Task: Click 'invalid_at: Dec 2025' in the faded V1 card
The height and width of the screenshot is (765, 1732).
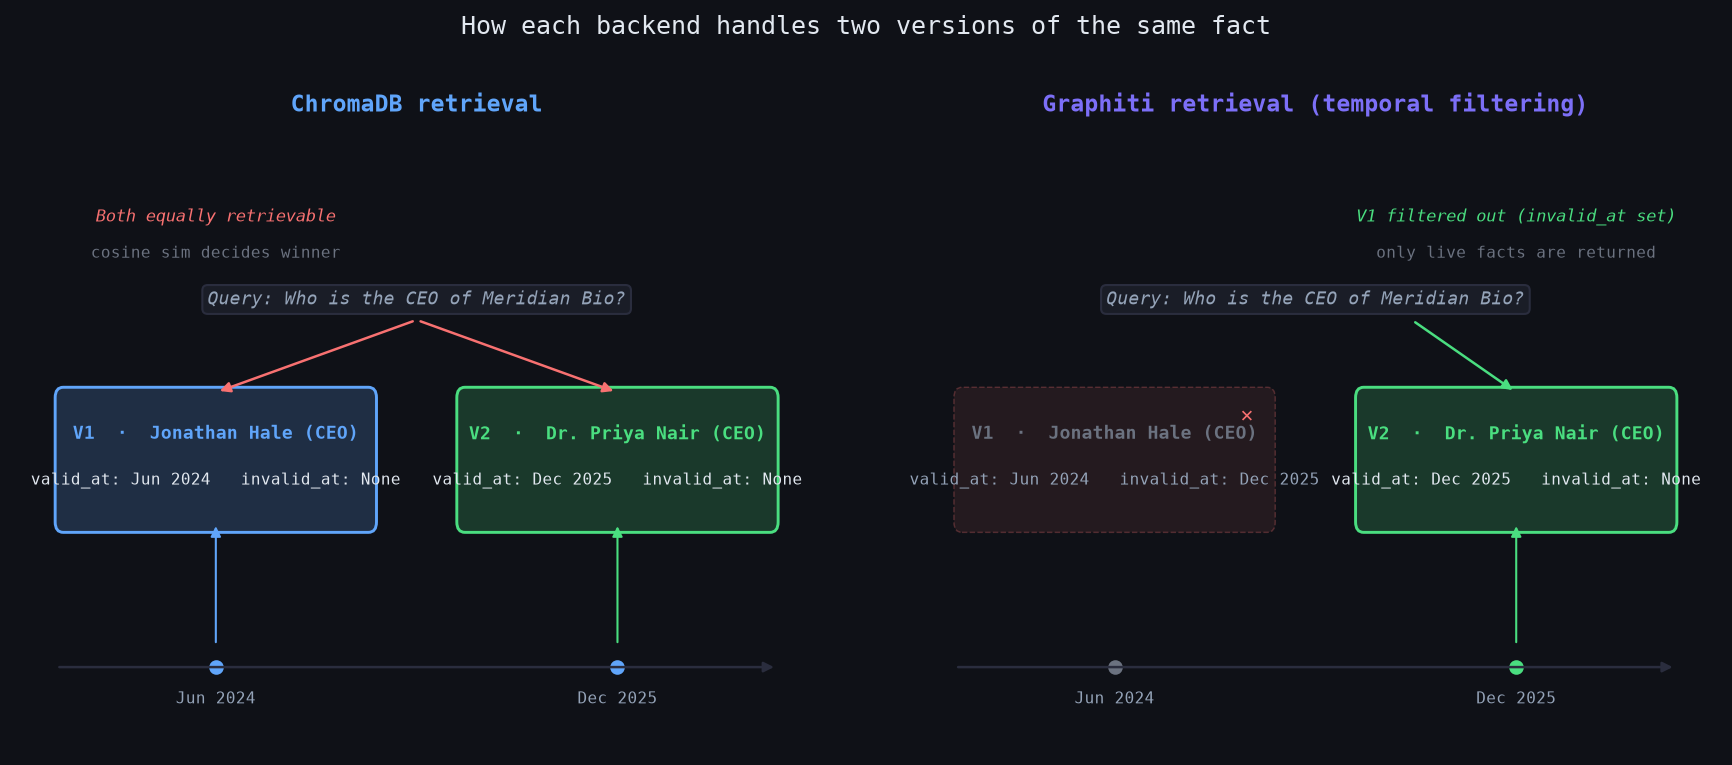Action: tap(1219, 479)
